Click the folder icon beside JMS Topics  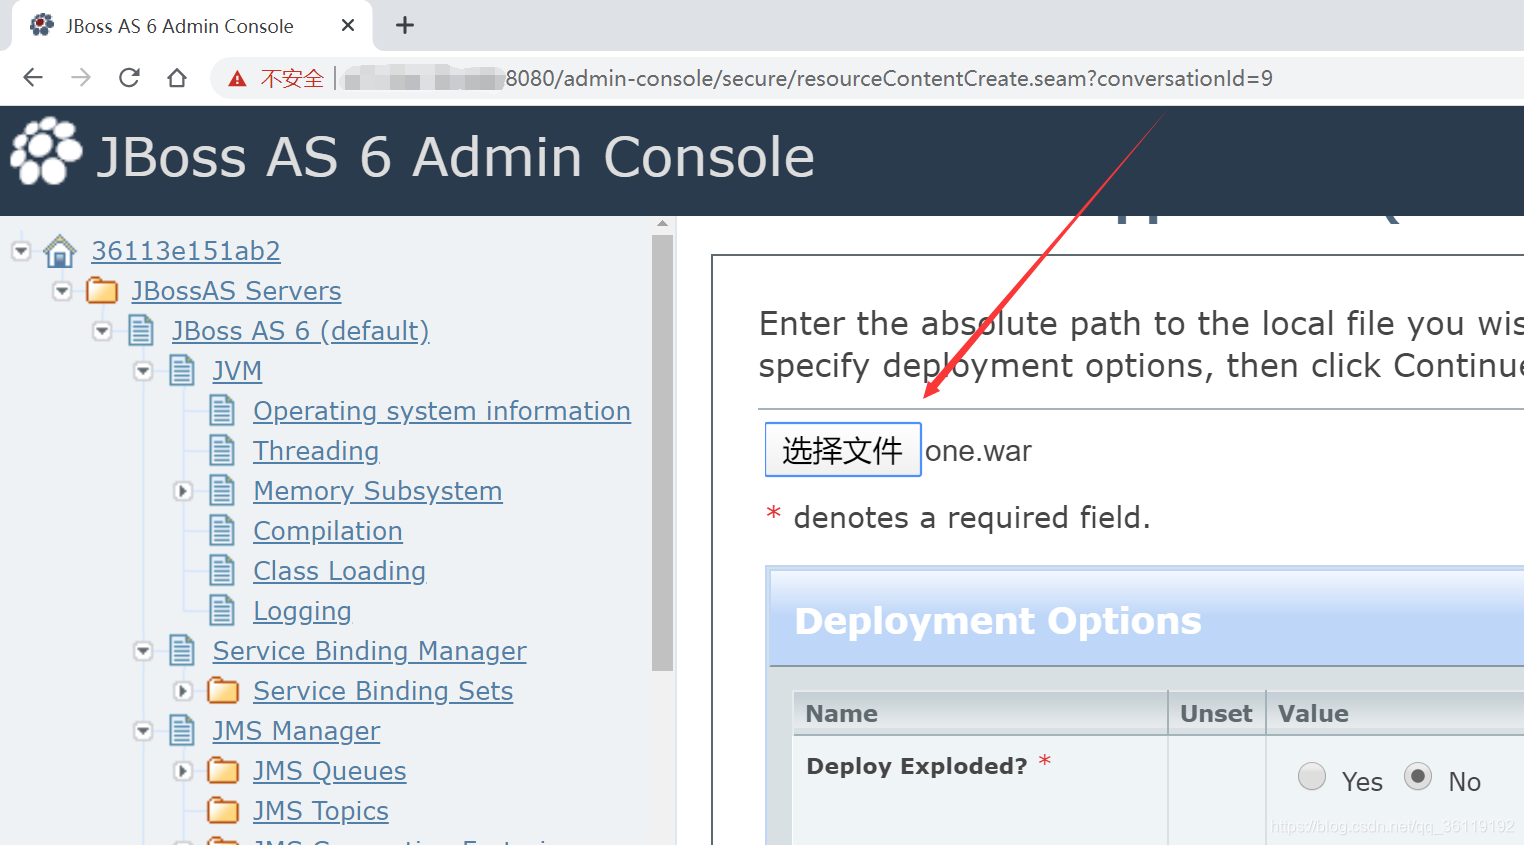click(x=223, y=811)
